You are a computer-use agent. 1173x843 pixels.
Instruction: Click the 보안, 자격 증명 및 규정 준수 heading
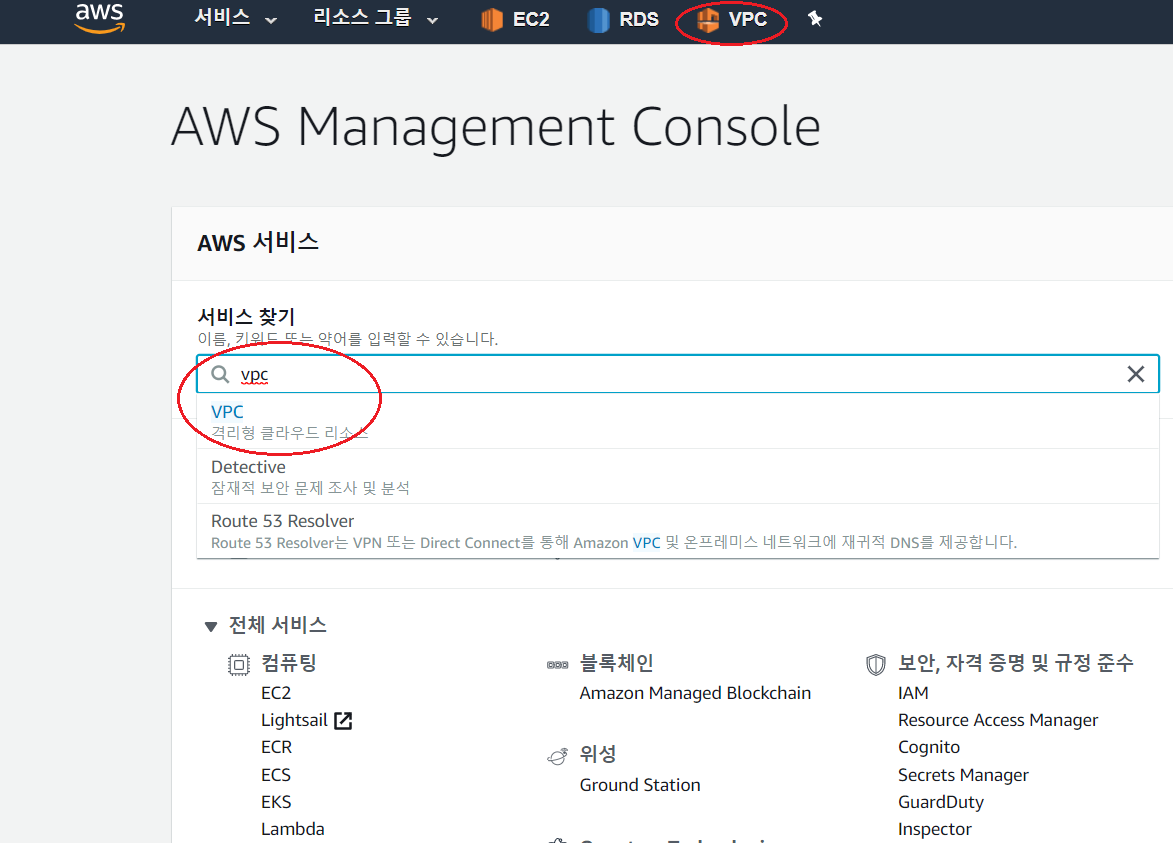(x=1015, y=663)
